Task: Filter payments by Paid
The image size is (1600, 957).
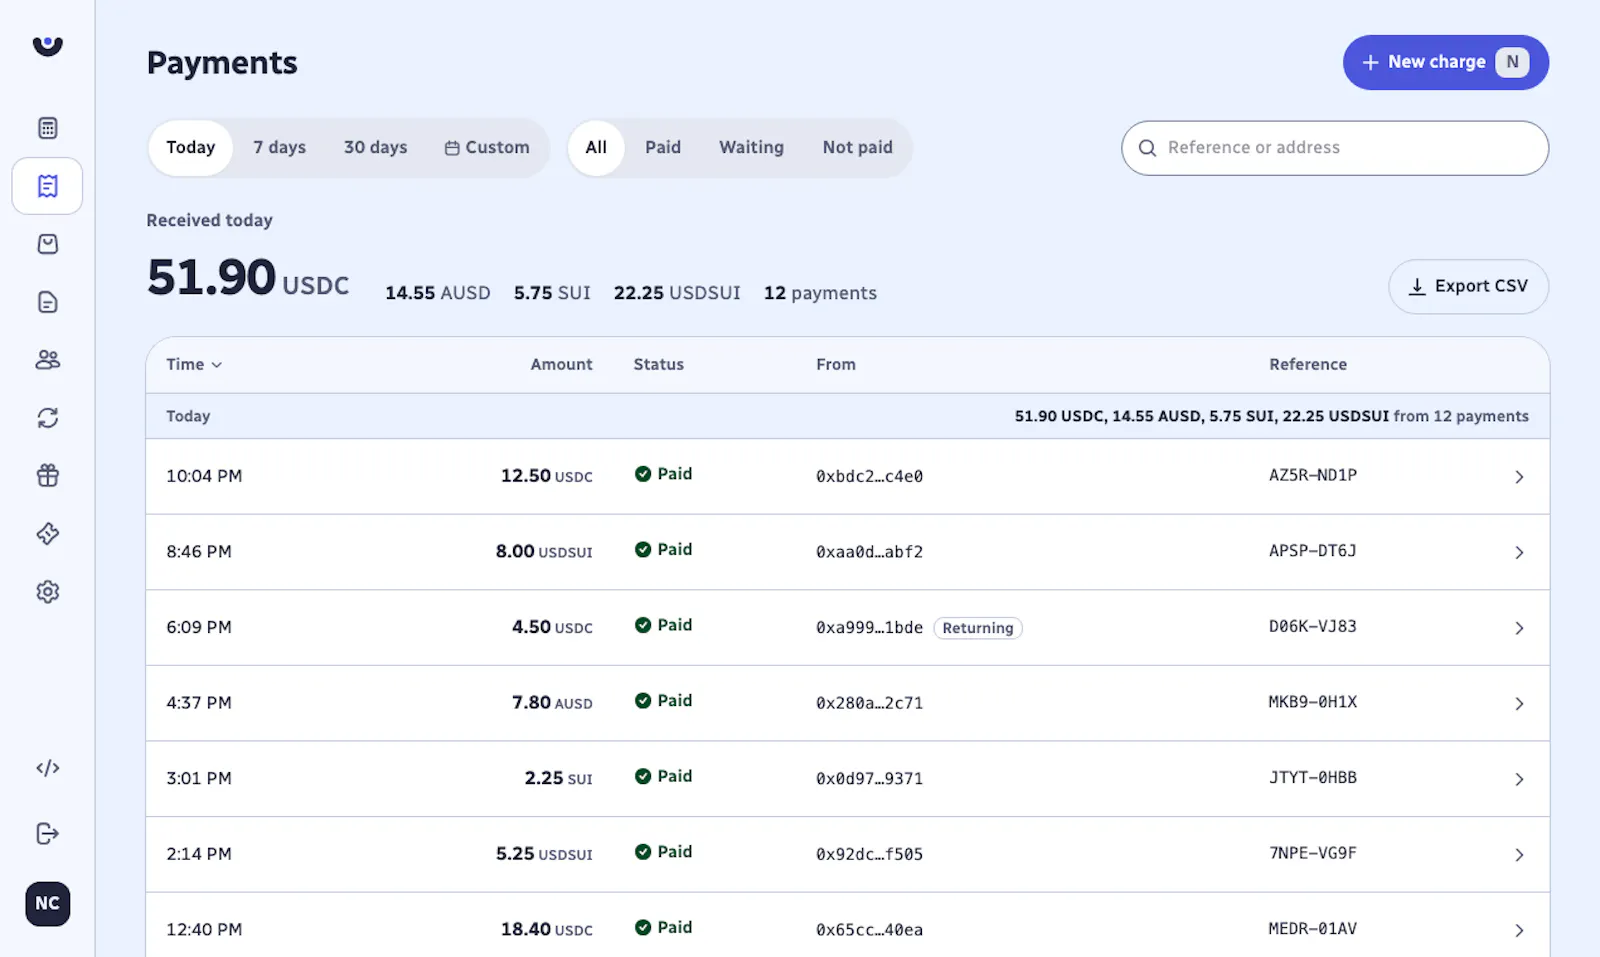Action: (662, 148)
